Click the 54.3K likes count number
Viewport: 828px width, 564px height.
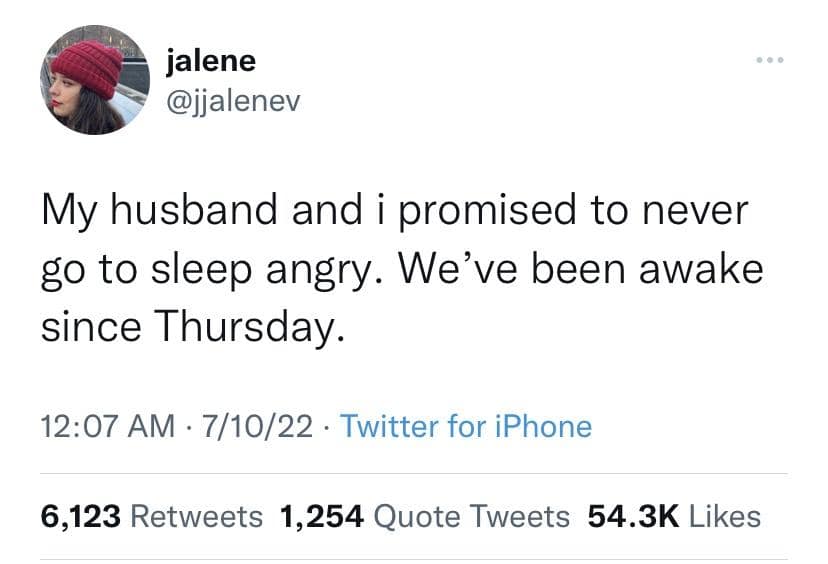point(634,516)
